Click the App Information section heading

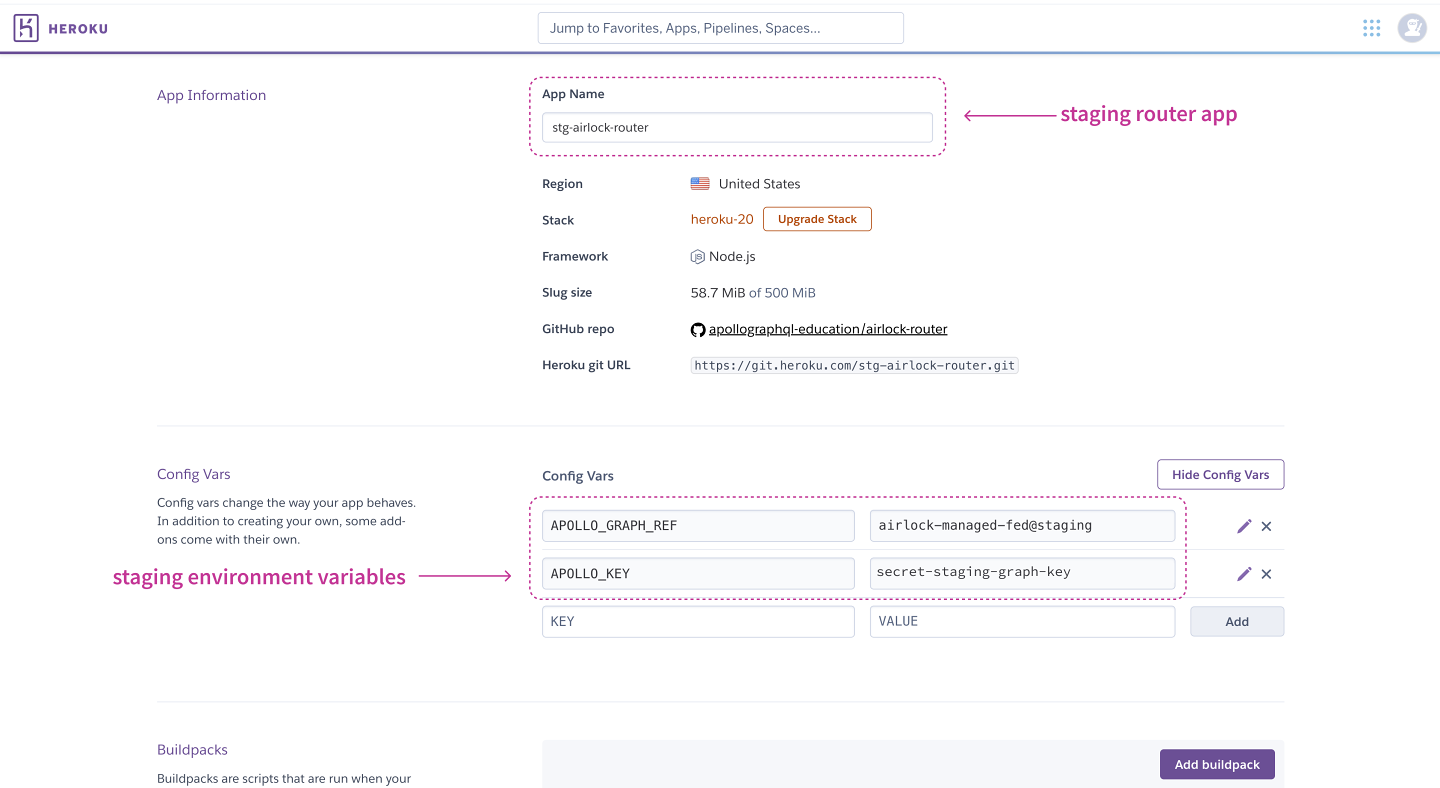point(211,95)
